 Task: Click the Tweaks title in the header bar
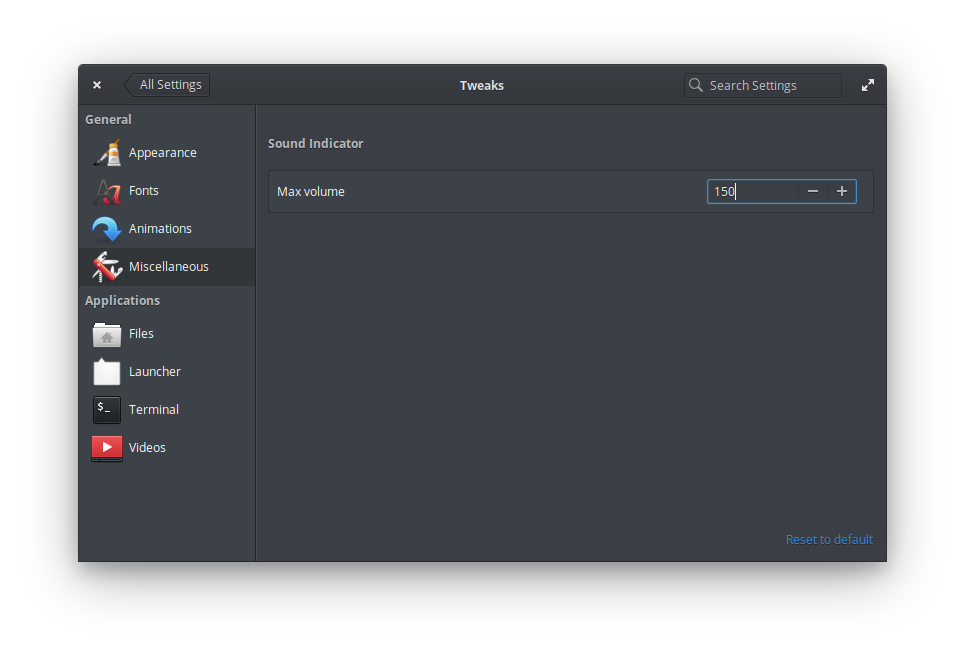click(x=482, y=86)
